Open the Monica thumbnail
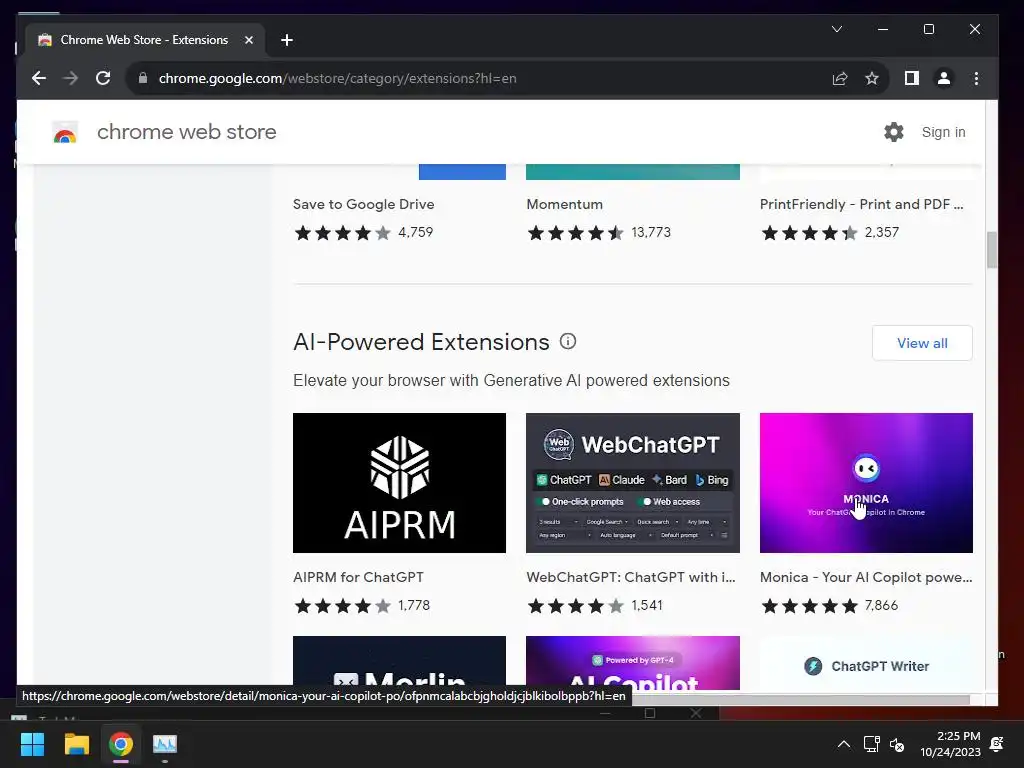1024x768 pixels. (866, 483)
